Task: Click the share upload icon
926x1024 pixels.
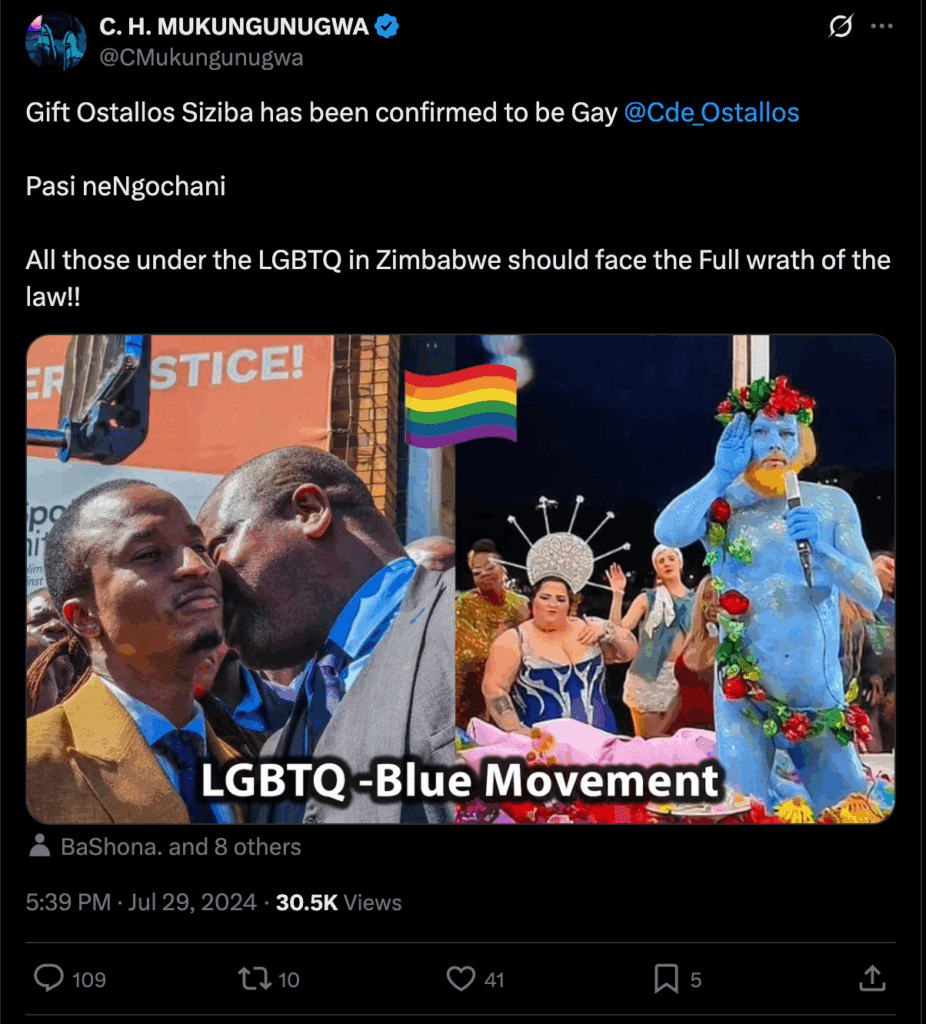Action: pyautogui.click(x=872, y=978)
